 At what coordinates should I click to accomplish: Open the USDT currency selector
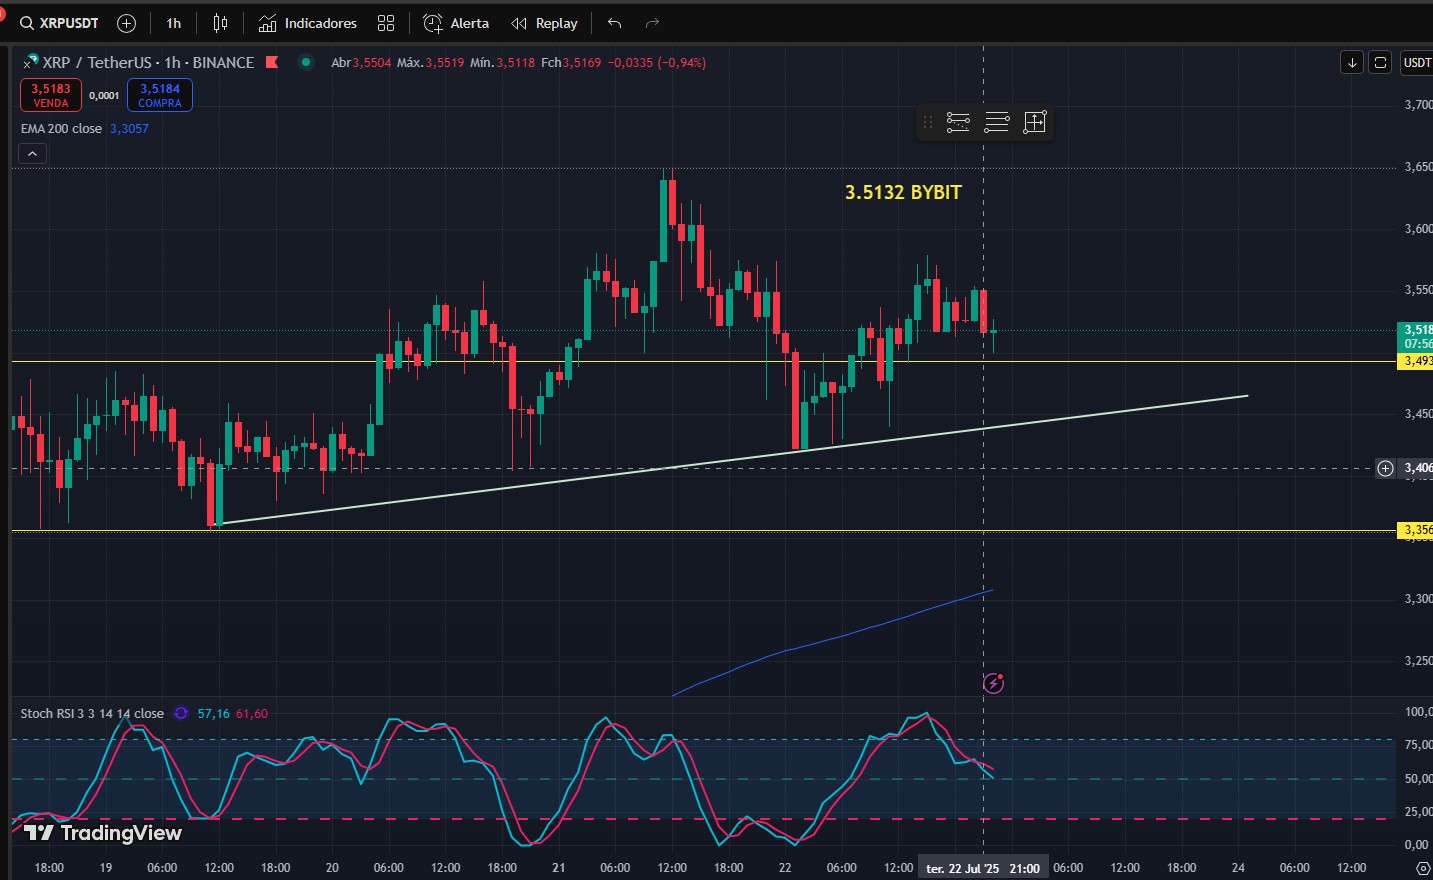1417,62
